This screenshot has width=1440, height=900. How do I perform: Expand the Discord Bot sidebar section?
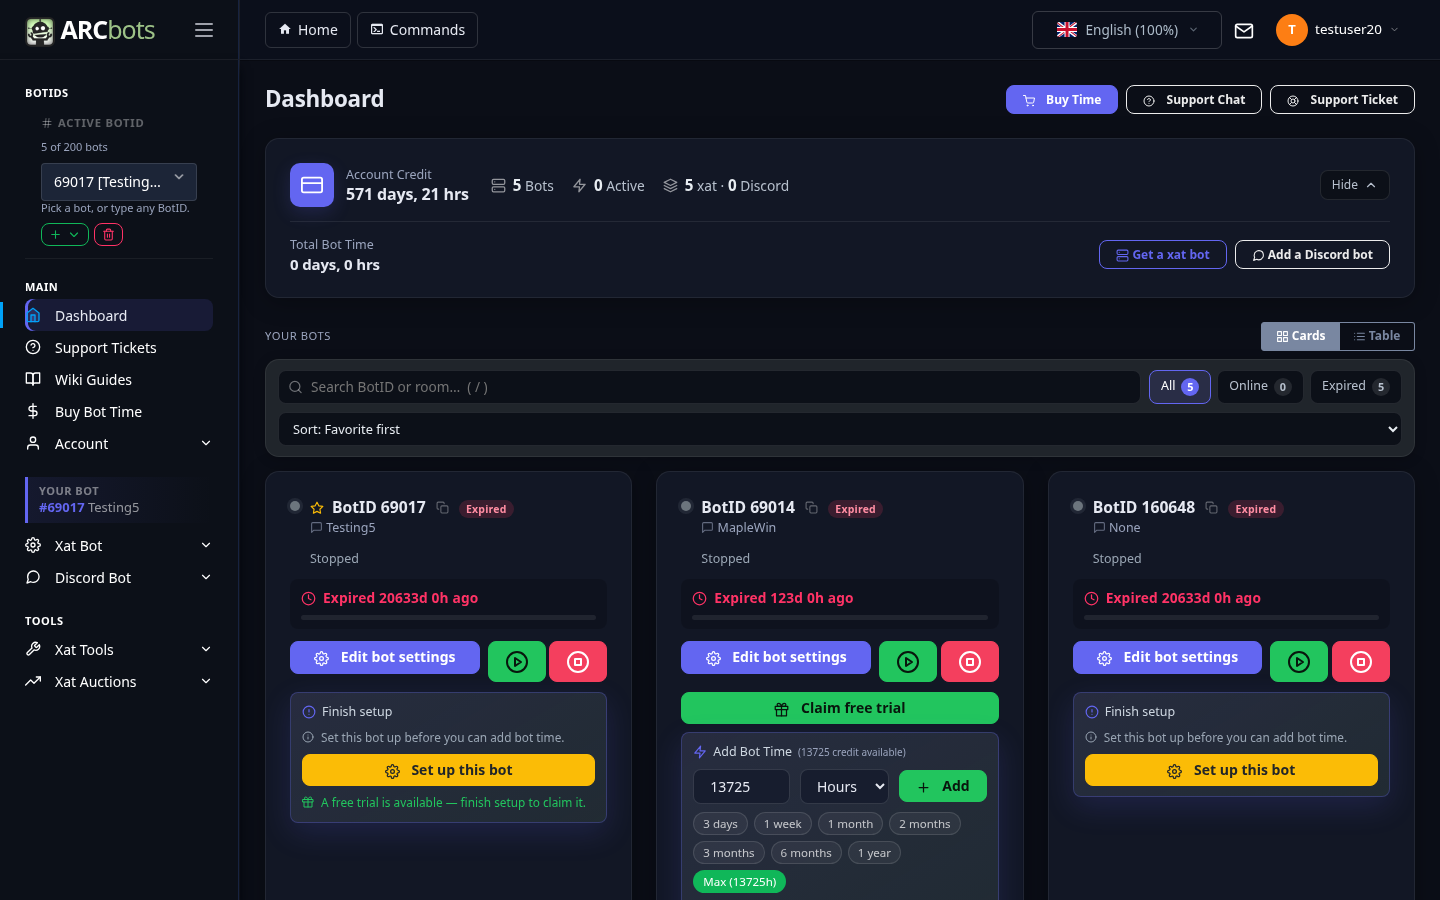[119, 578]
